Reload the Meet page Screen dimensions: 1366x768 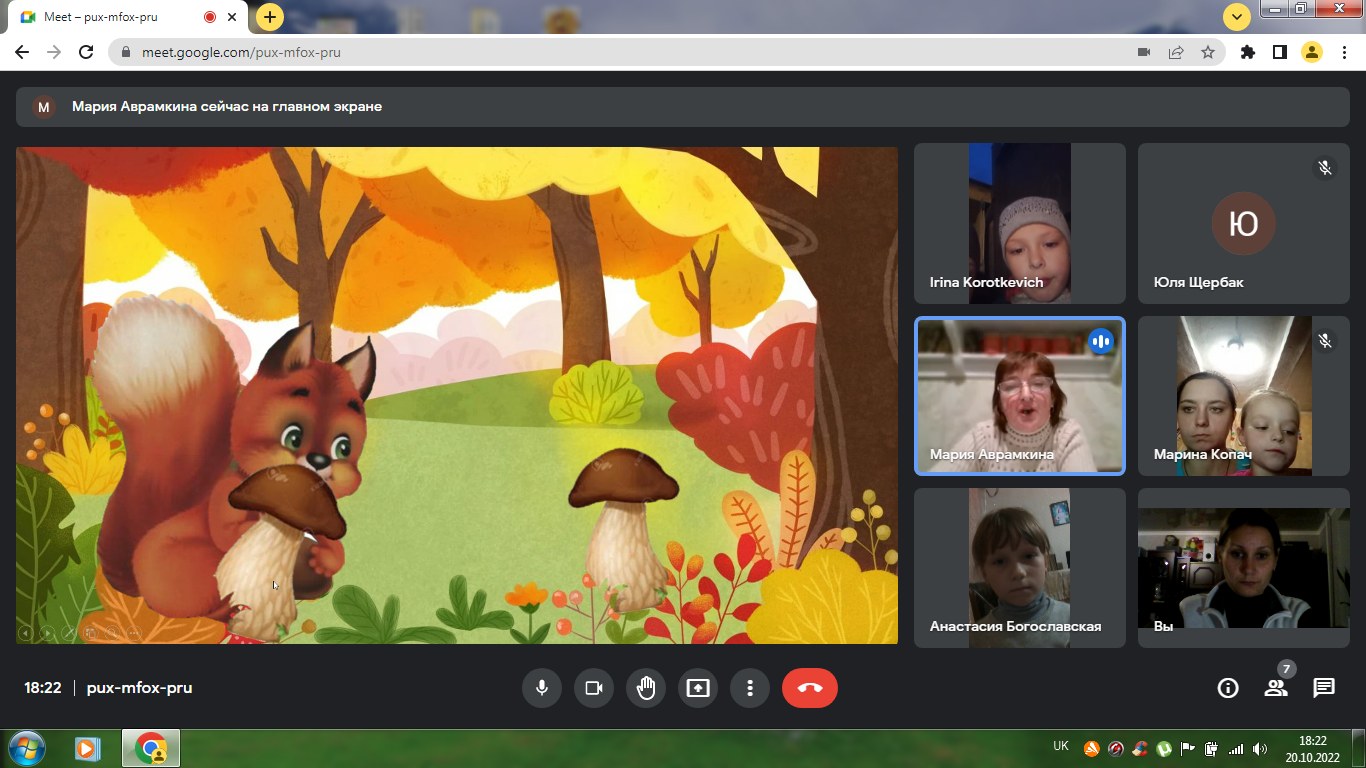86,52
